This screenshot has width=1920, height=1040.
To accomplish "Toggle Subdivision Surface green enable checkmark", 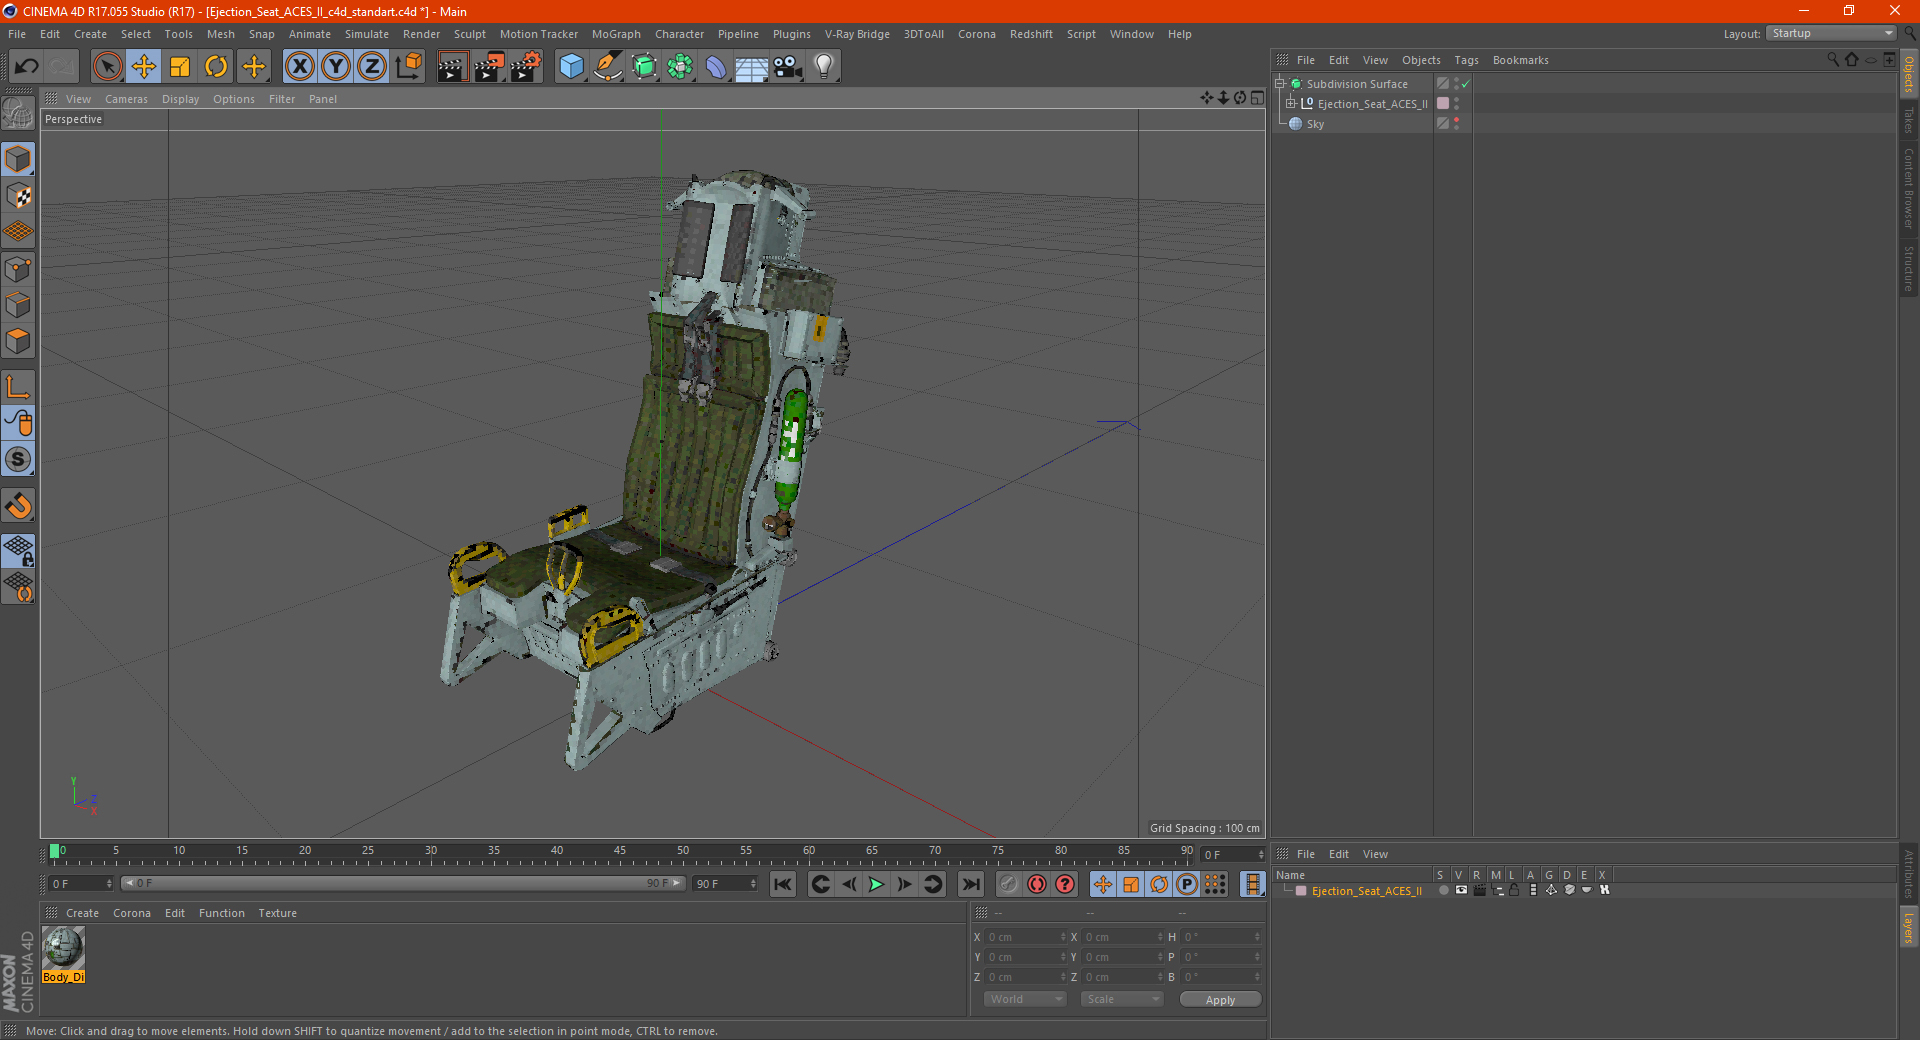I will [1465, 84].
